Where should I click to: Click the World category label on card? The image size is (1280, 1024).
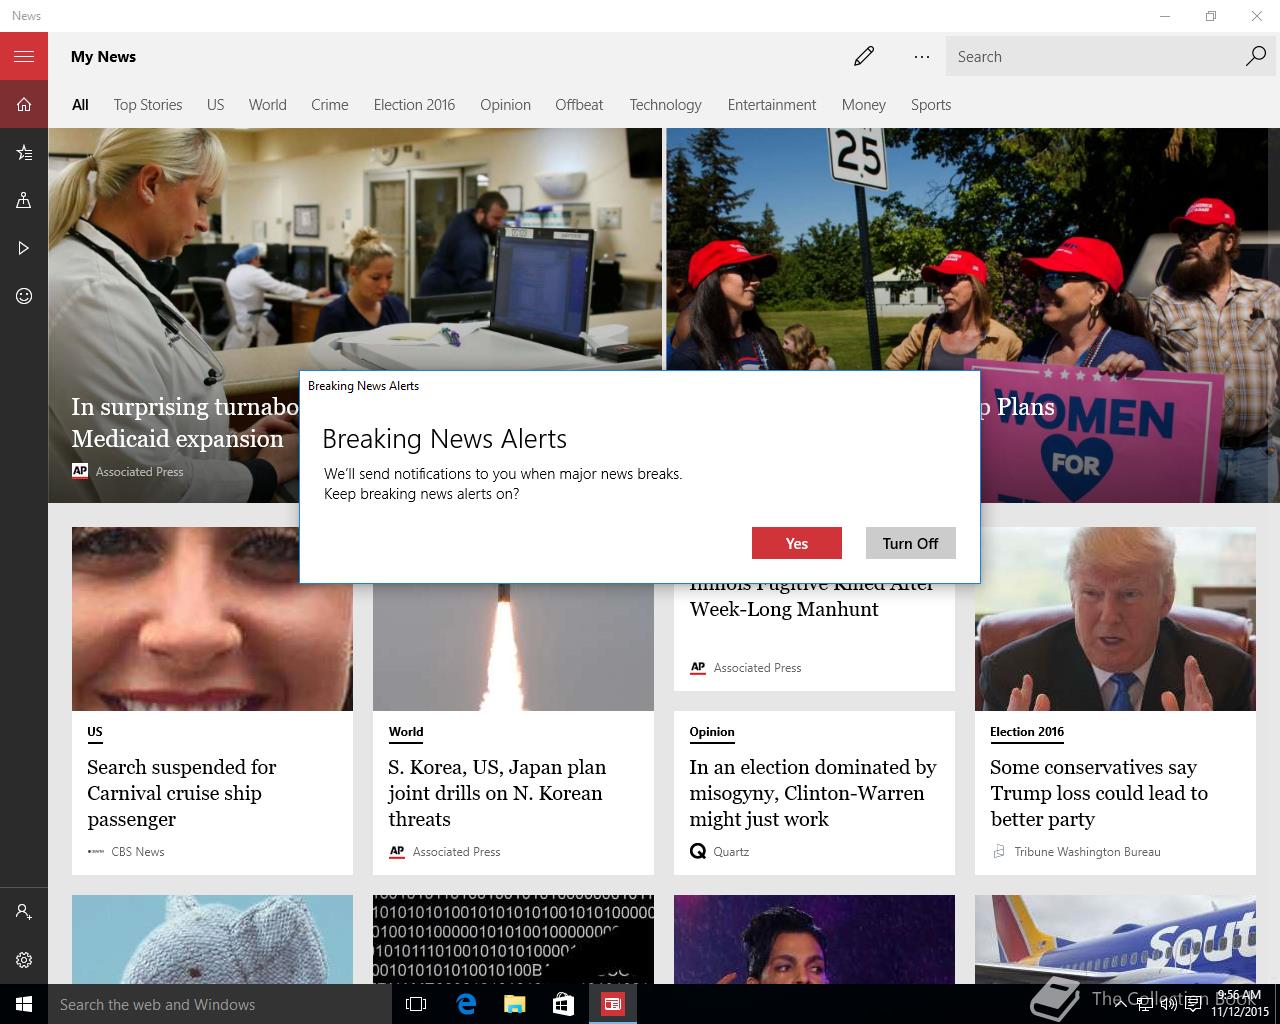point(406,732)
